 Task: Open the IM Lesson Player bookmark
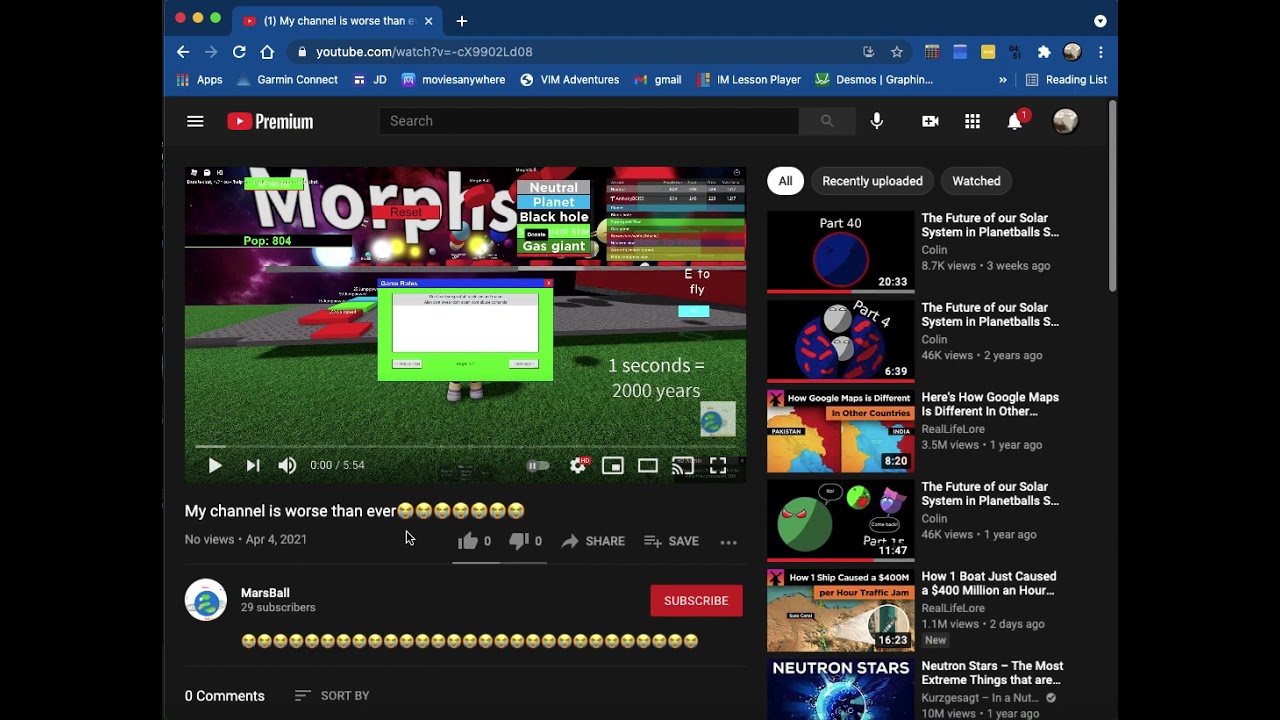tap(748, 80)
